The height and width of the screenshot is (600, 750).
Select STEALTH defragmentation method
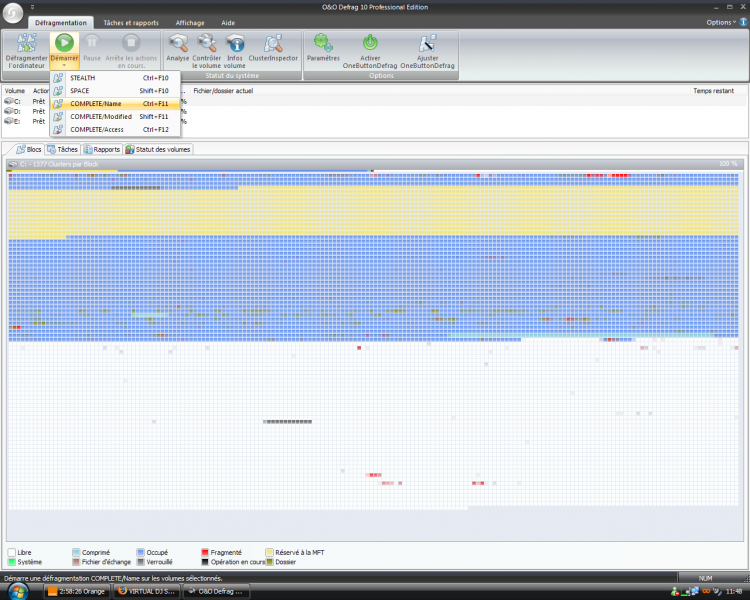click(x=83, y=77)
